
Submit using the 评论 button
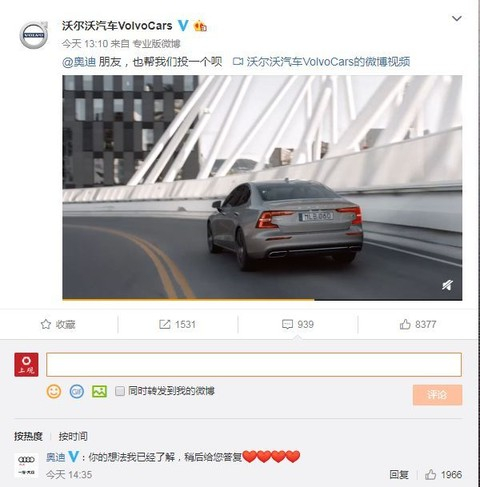click(x=437, y=395)
